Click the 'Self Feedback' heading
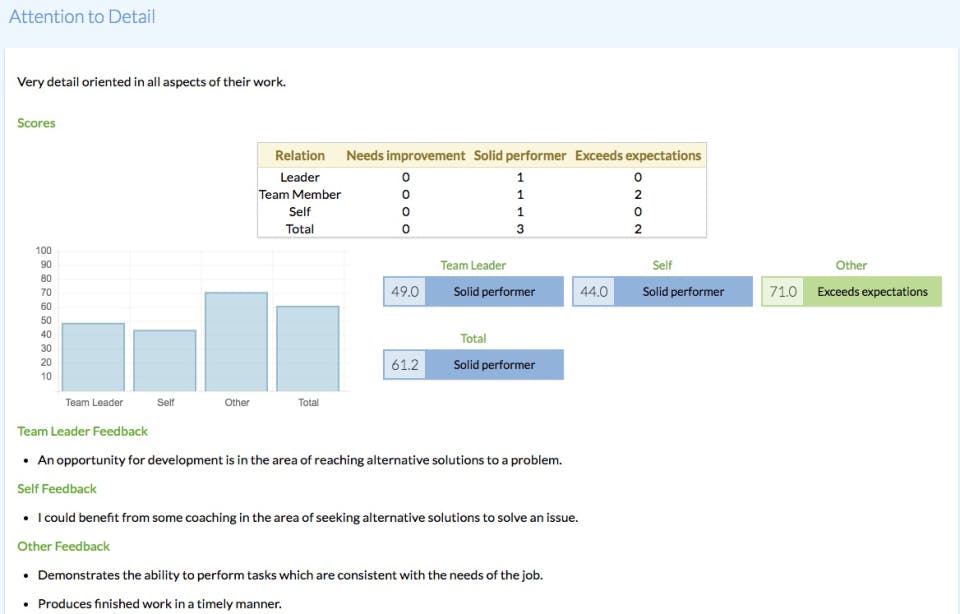This screenshot has height=614, width=960. (57, 489)
